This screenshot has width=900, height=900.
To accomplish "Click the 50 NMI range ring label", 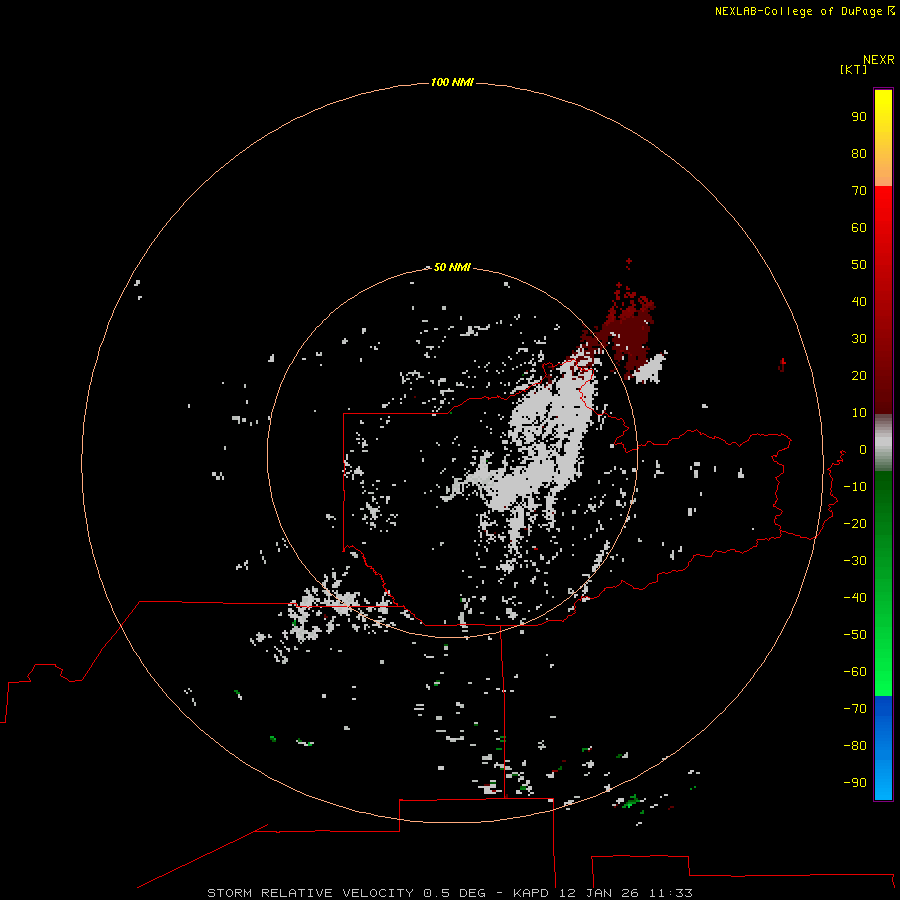I will click(x=452, y=267).
